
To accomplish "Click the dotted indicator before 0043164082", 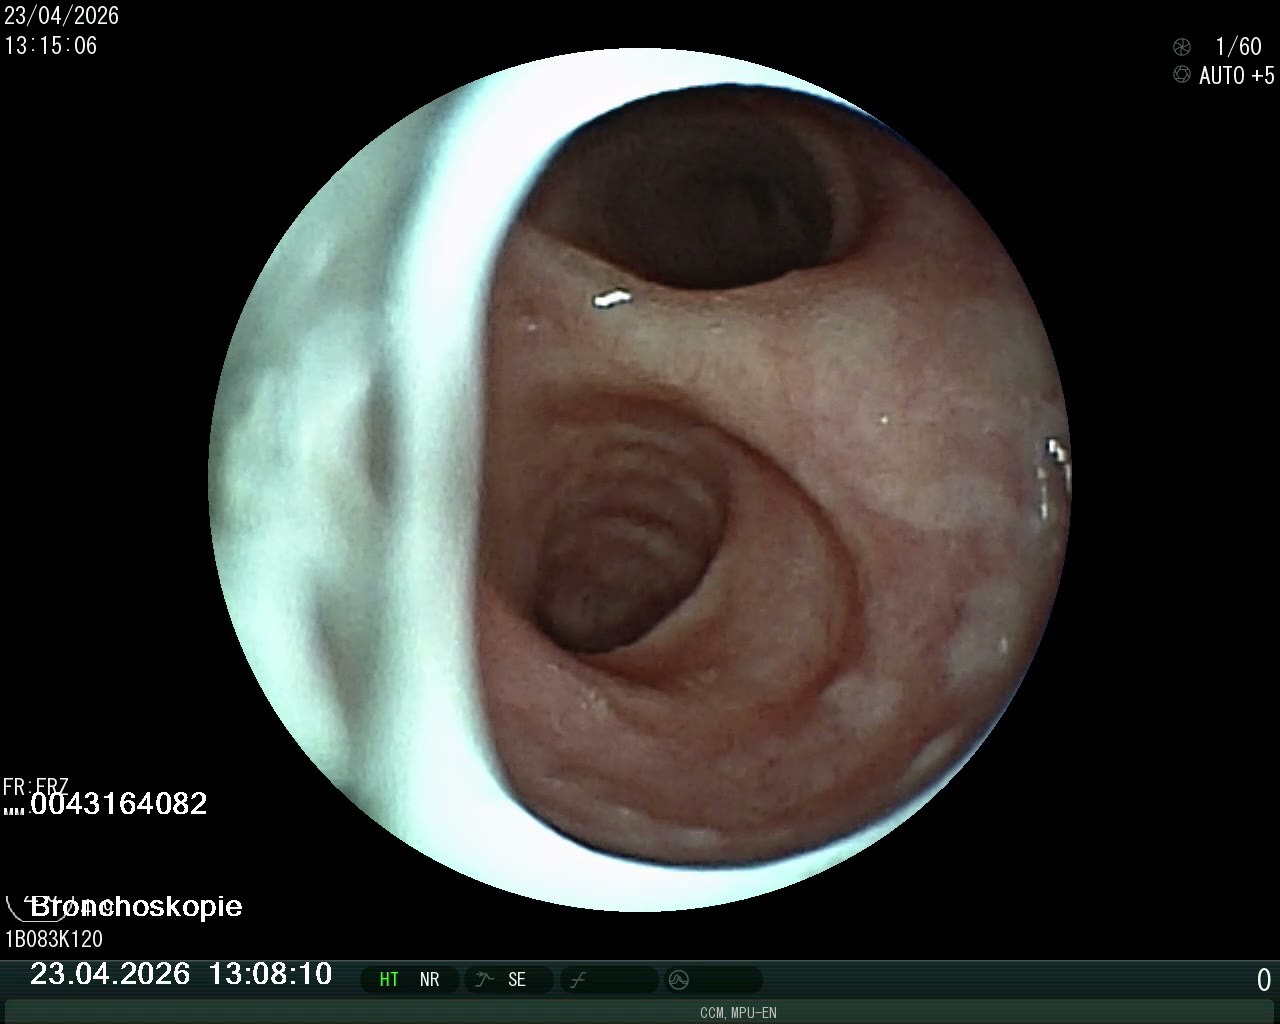I will point(14,809).
